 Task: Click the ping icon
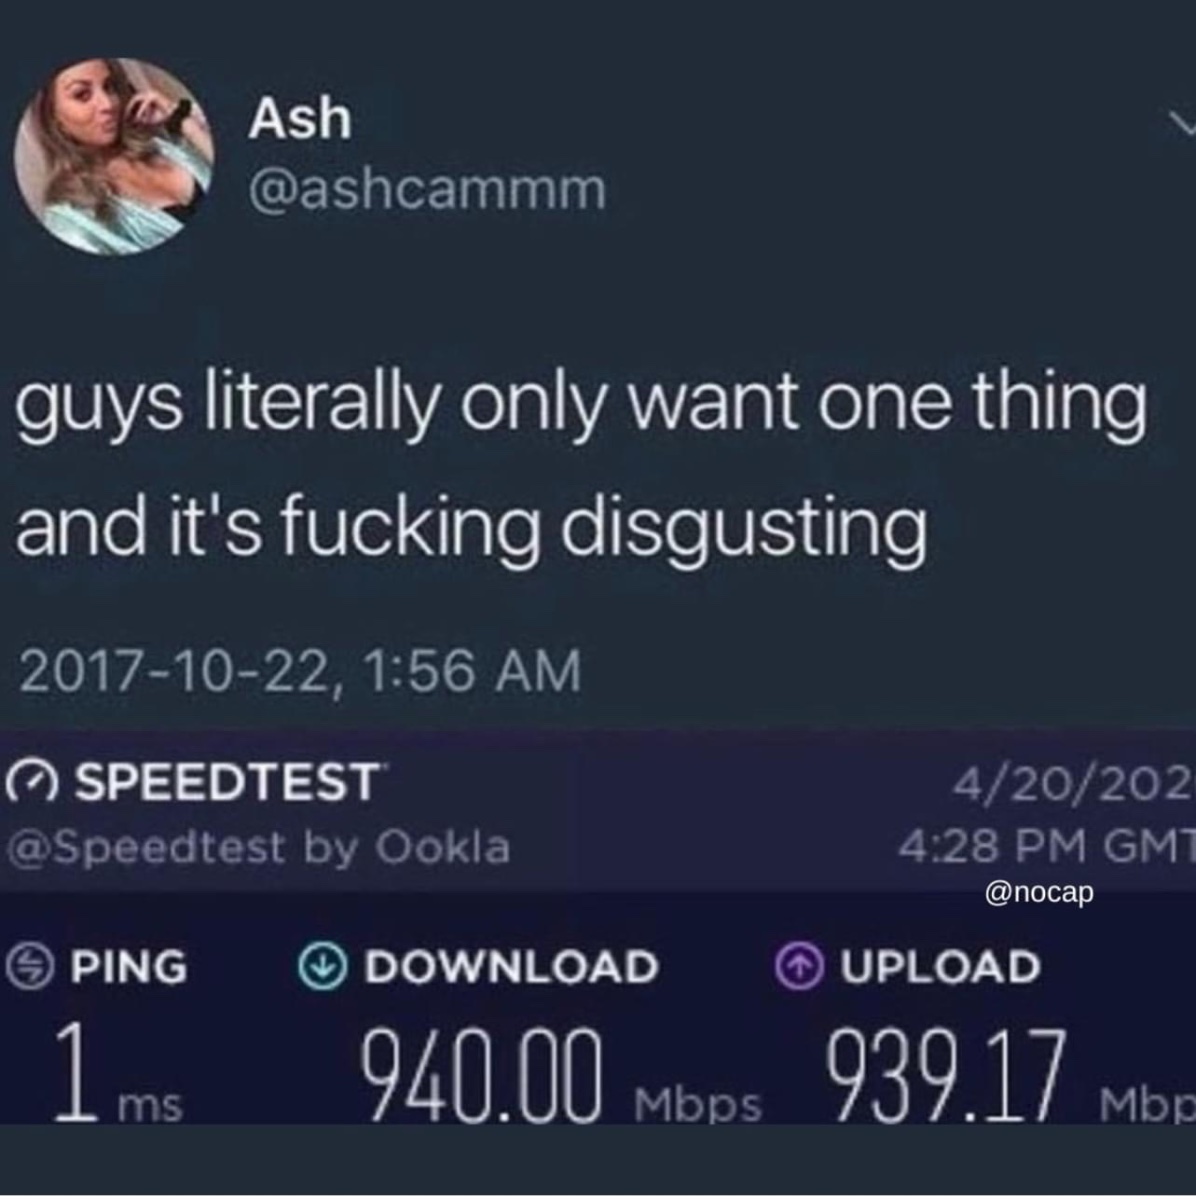pos(33,967)
